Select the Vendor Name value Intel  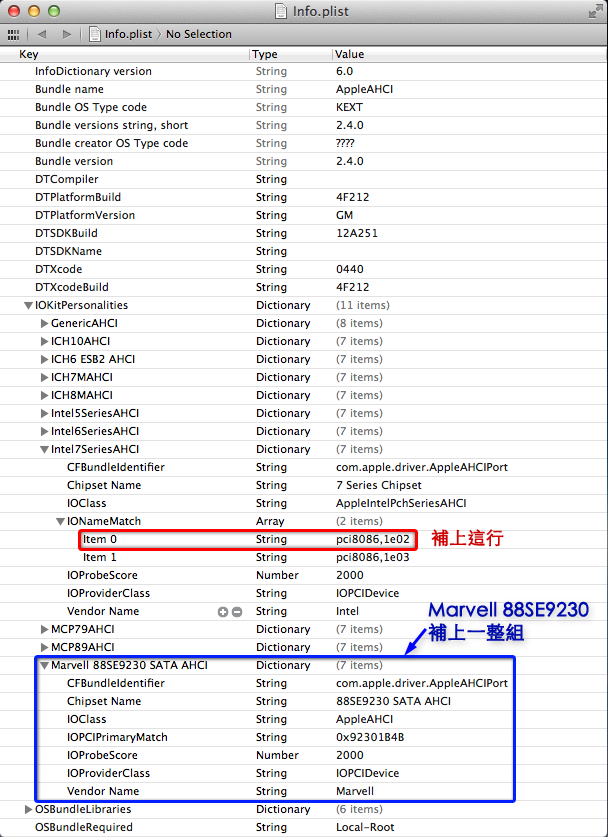[x=348, y=612]
